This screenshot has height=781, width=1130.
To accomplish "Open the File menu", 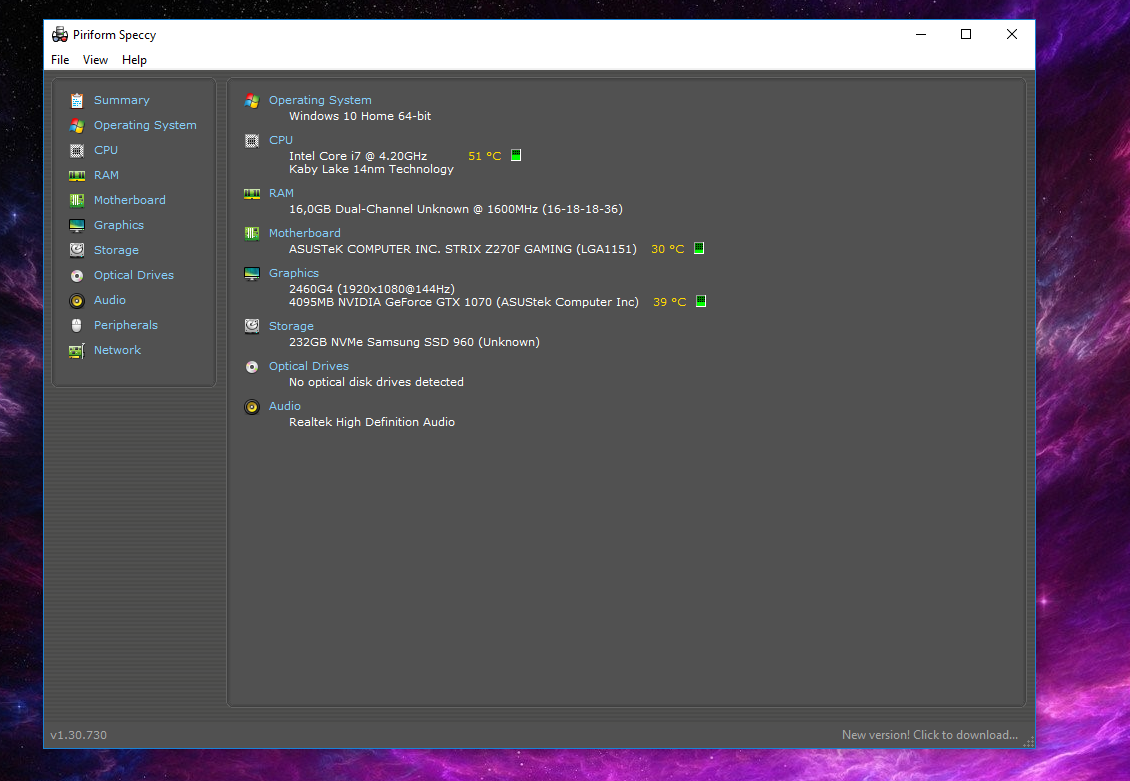I will pos(59,59).
